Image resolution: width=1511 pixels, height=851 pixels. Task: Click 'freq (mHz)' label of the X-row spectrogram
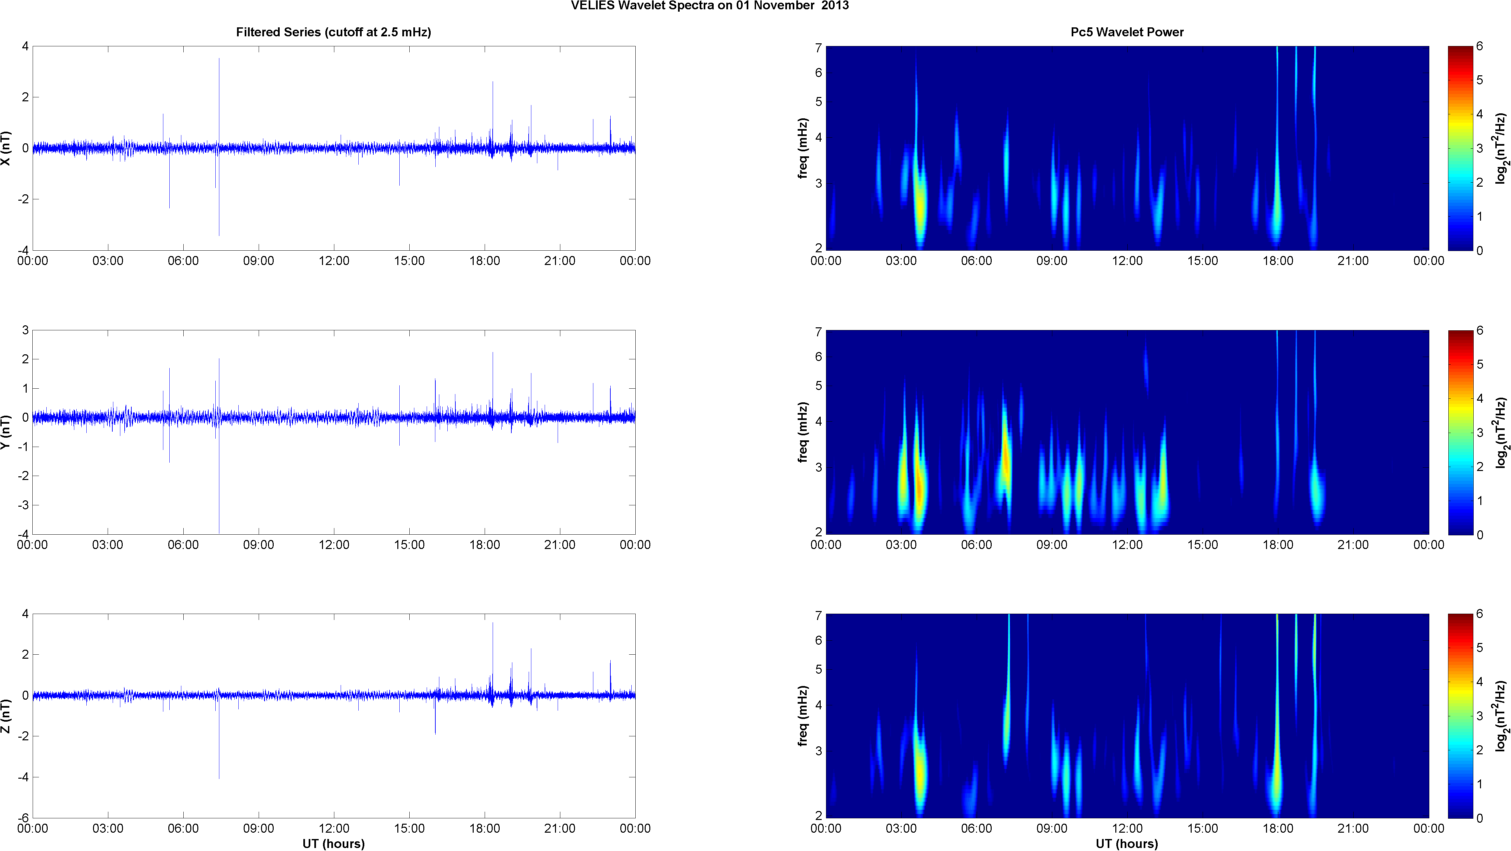[803, 148]
